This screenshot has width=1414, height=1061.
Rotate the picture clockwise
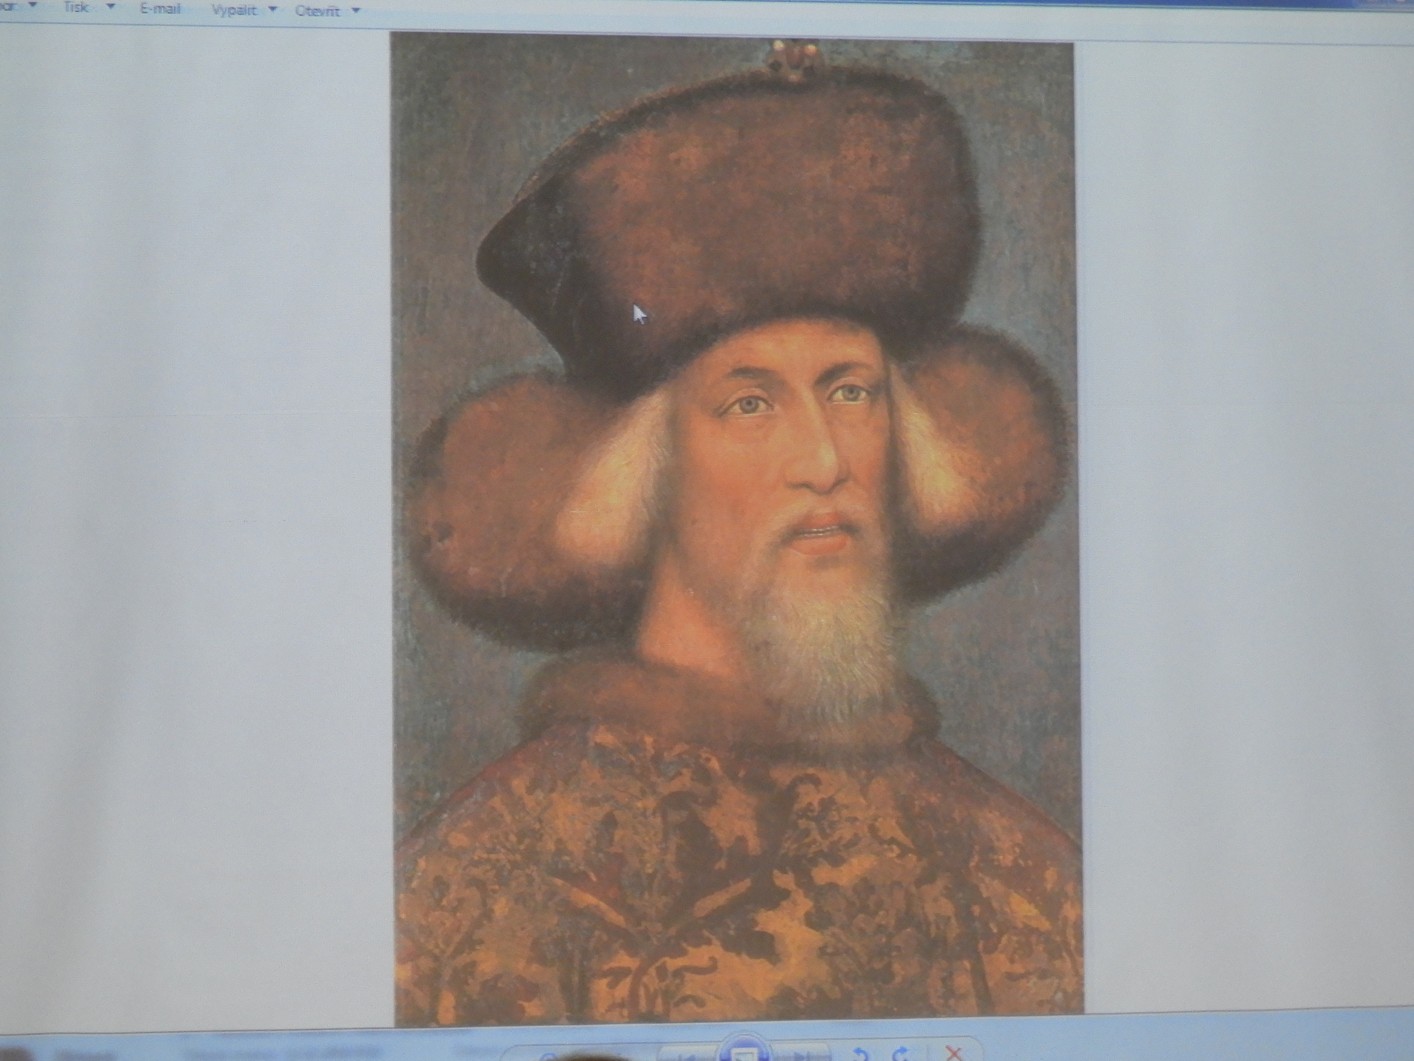pyautogui.click(x=900, y=1054)
